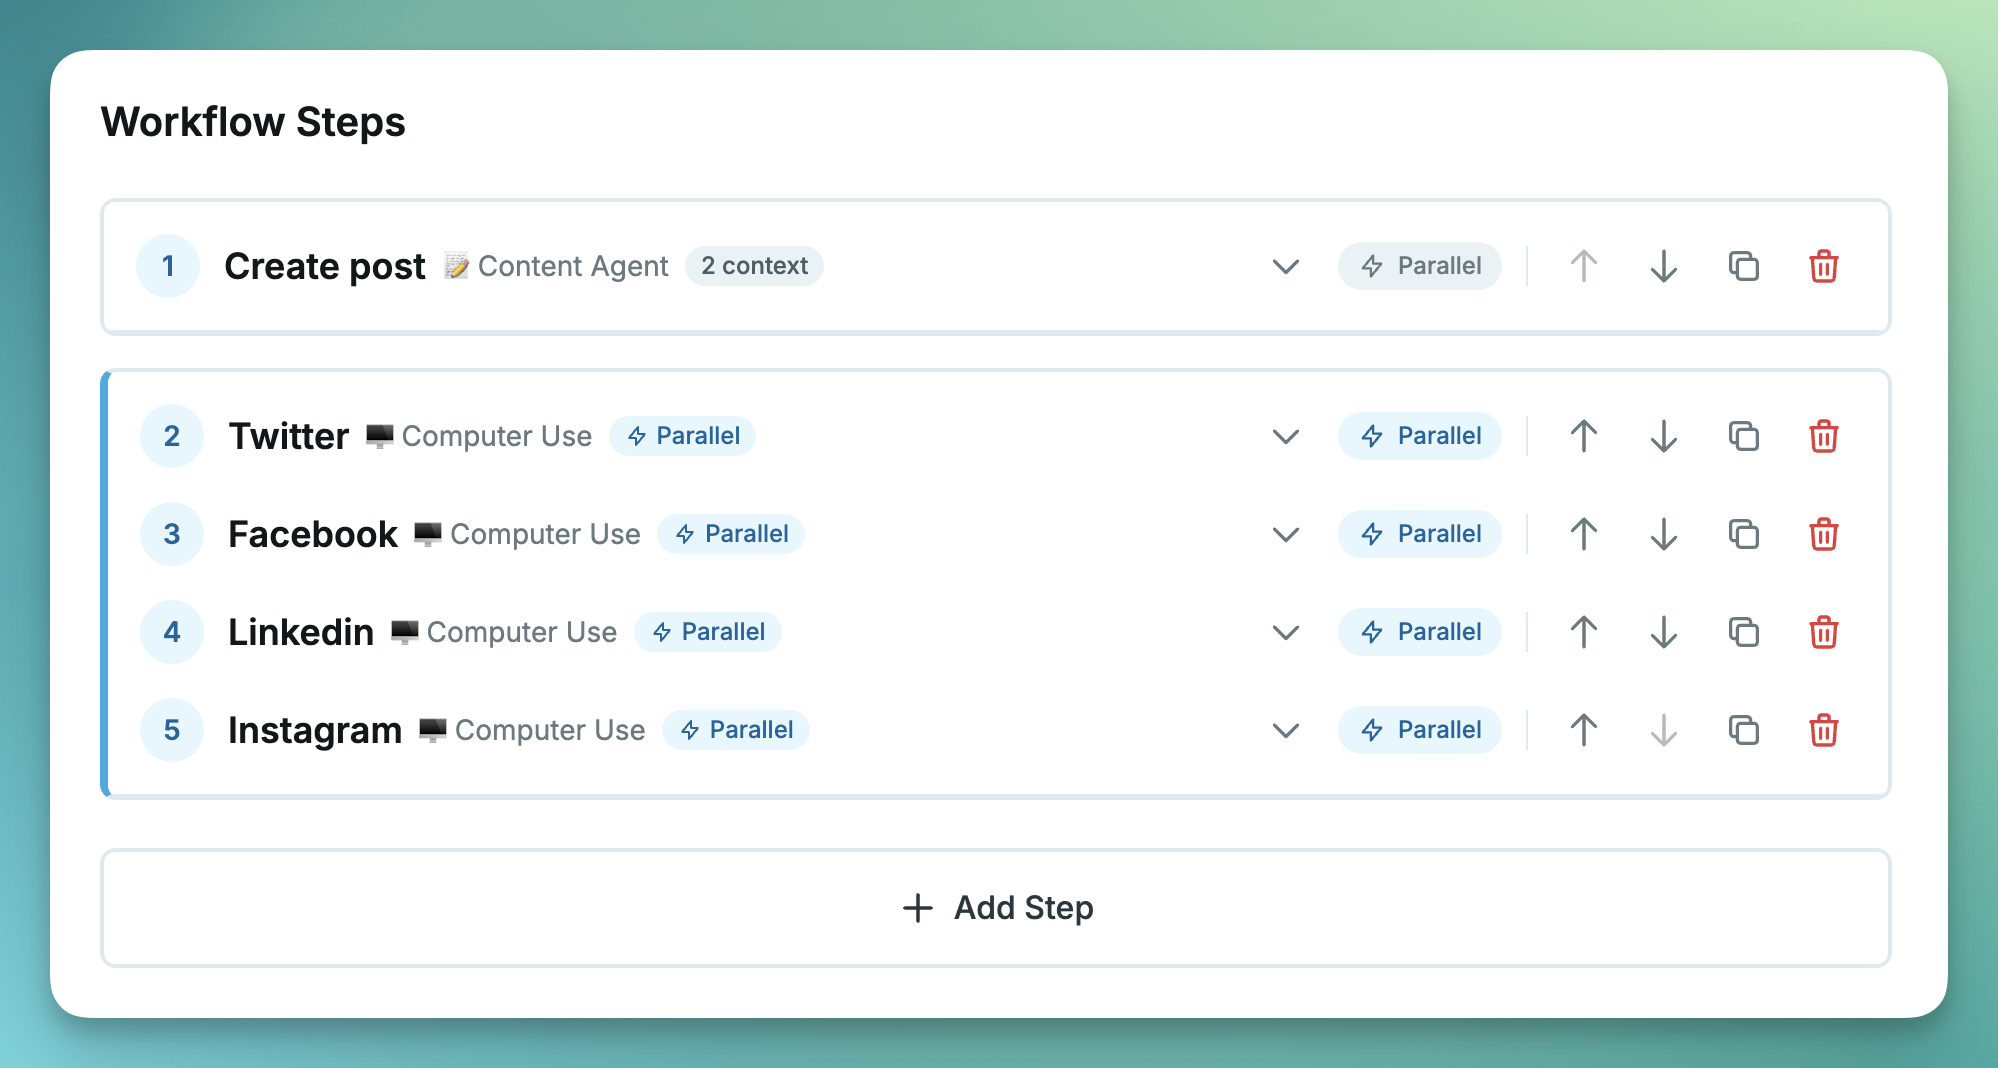This screenshot has width=1998, height=1068.
Task: Expand the Facebook step details
Action: [1285, 534]
